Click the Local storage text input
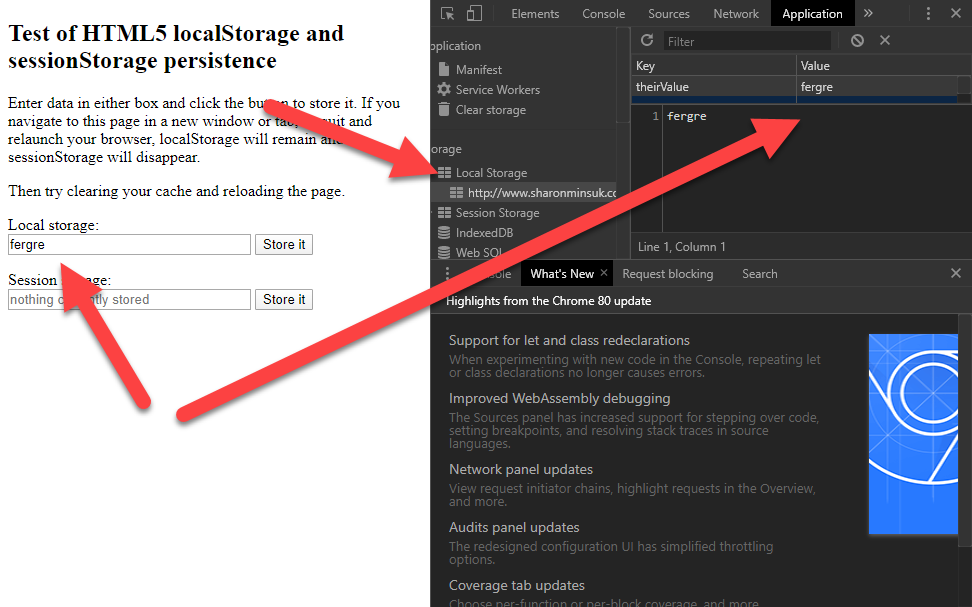 129,244
